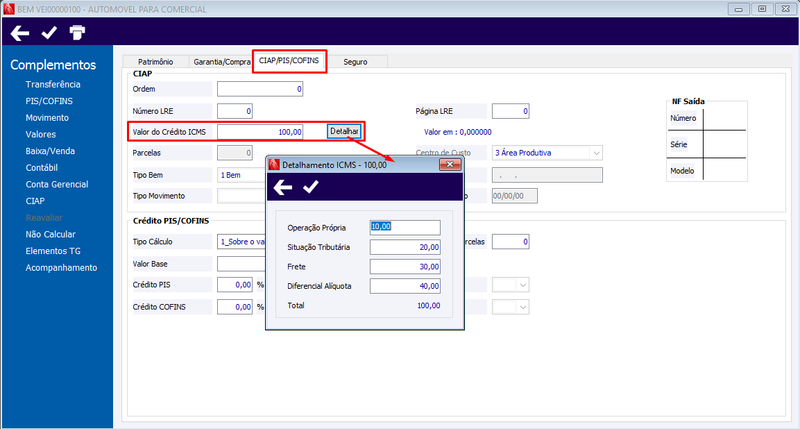Click the Tipo Movimento field
This screenshot has width=800, height=429.
click(241, 196)
